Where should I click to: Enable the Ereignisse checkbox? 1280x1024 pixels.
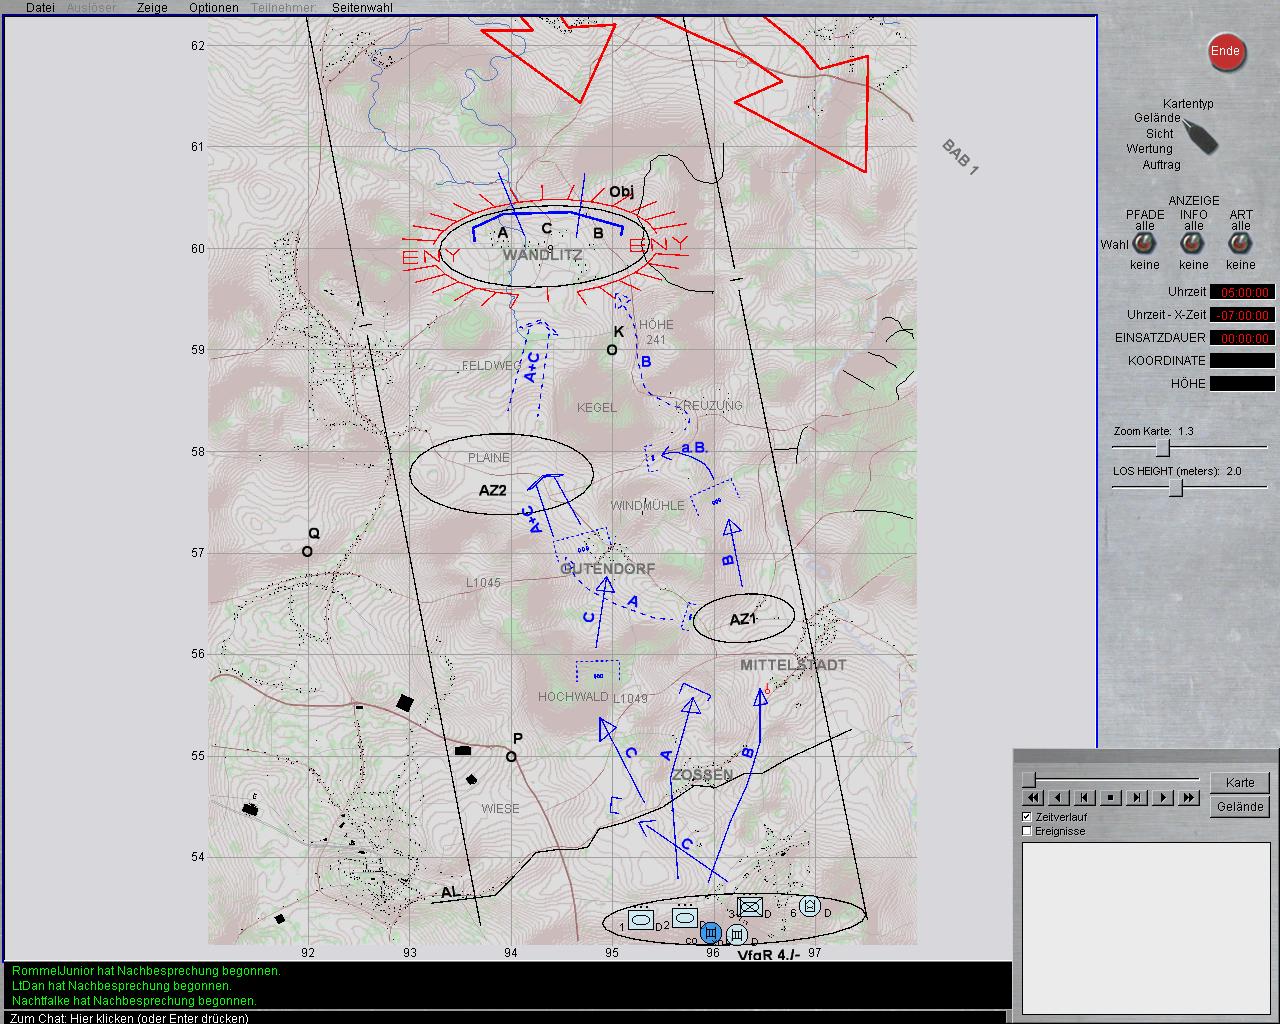pos(1027,831)
